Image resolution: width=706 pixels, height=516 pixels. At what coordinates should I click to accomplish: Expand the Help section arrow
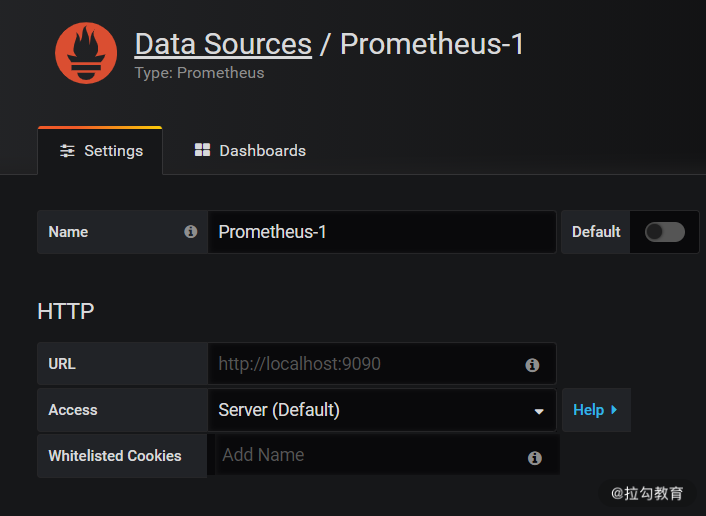(x=614, y=410)
